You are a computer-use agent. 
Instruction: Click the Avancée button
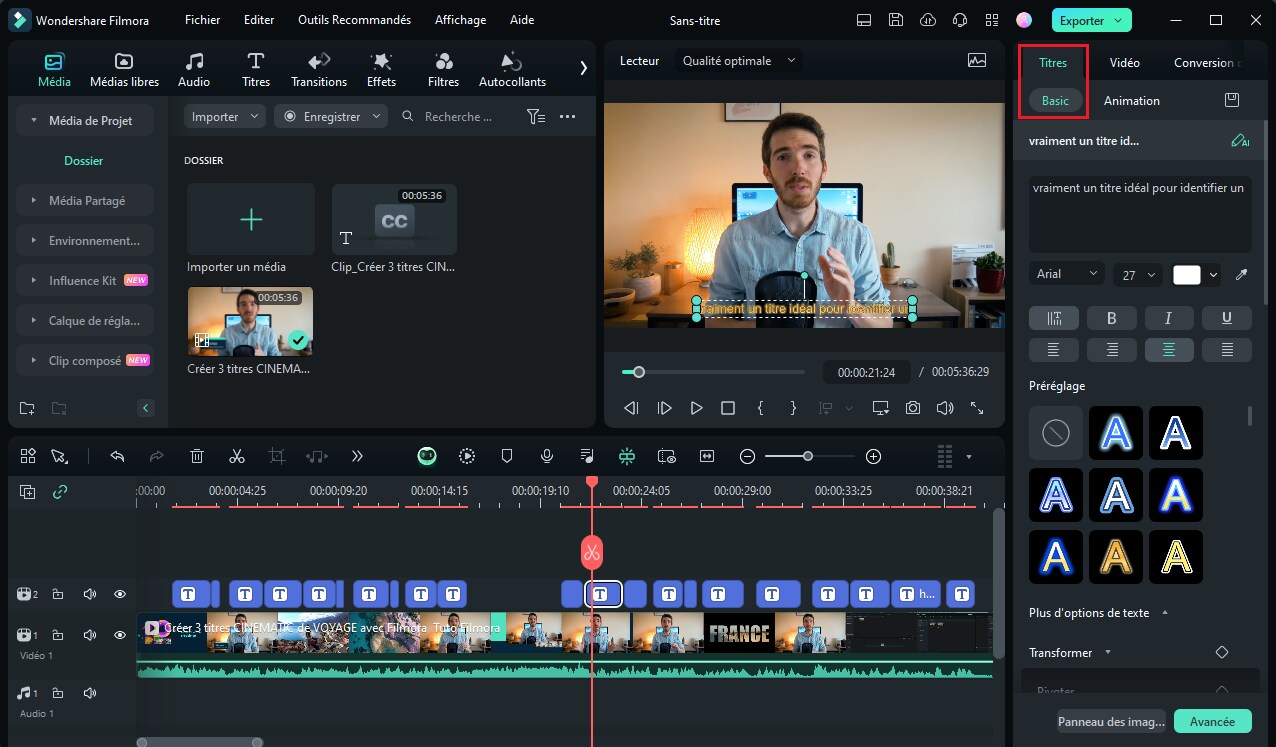pyautogui.click(x=1212, y=721)
